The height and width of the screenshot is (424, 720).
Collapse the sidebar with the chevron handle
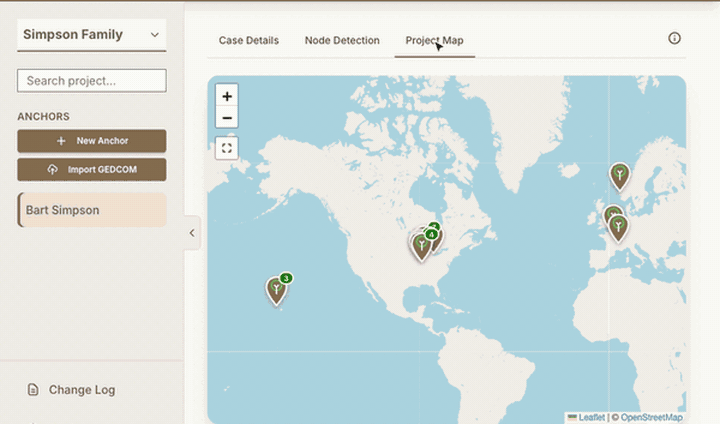click(x=192, y=233)
